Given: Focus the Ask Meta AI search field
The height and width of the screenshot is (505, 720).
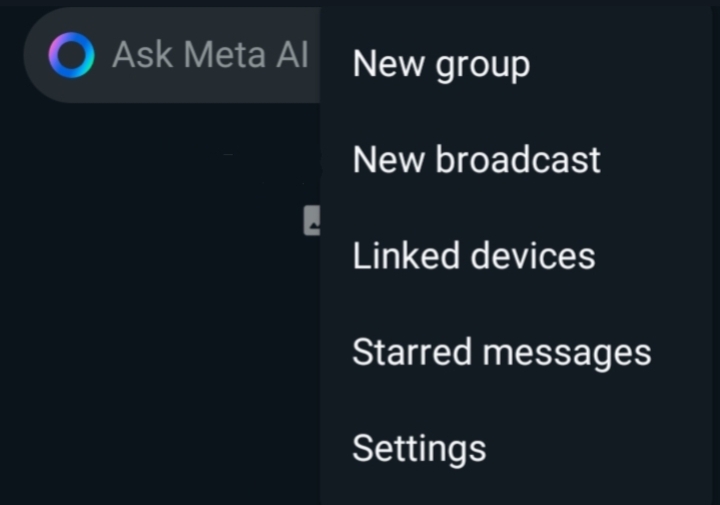Looking at the screenshot, I should (172, 55).
